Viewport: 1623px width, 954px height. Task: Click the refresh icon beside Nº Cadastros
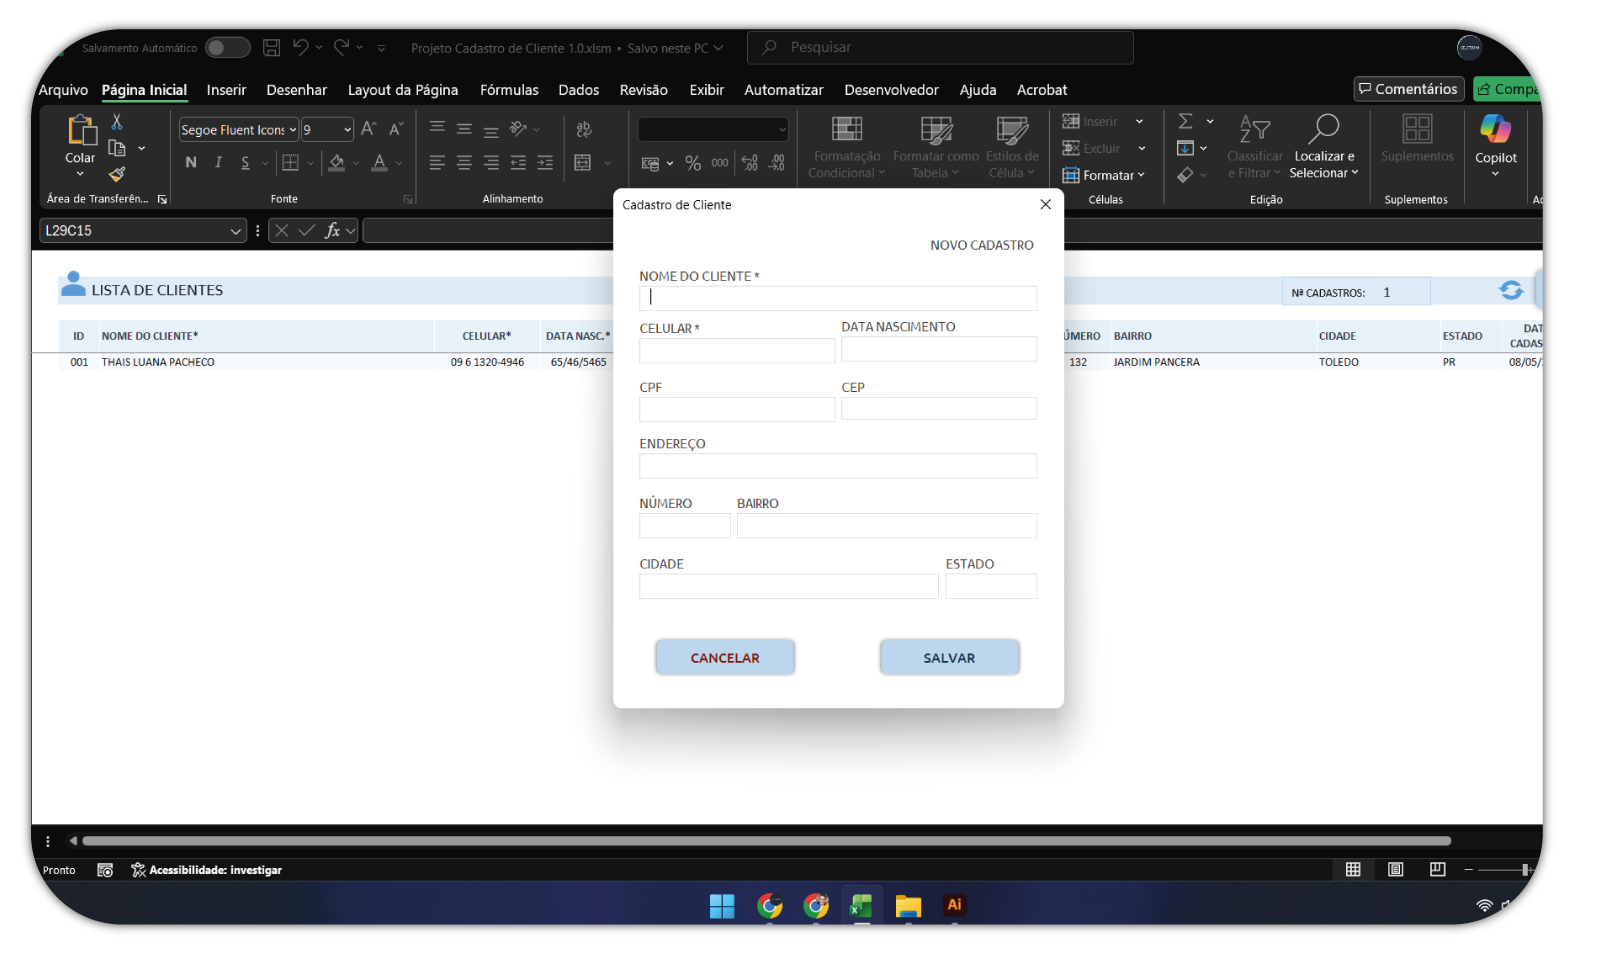tap(1510, 290)
